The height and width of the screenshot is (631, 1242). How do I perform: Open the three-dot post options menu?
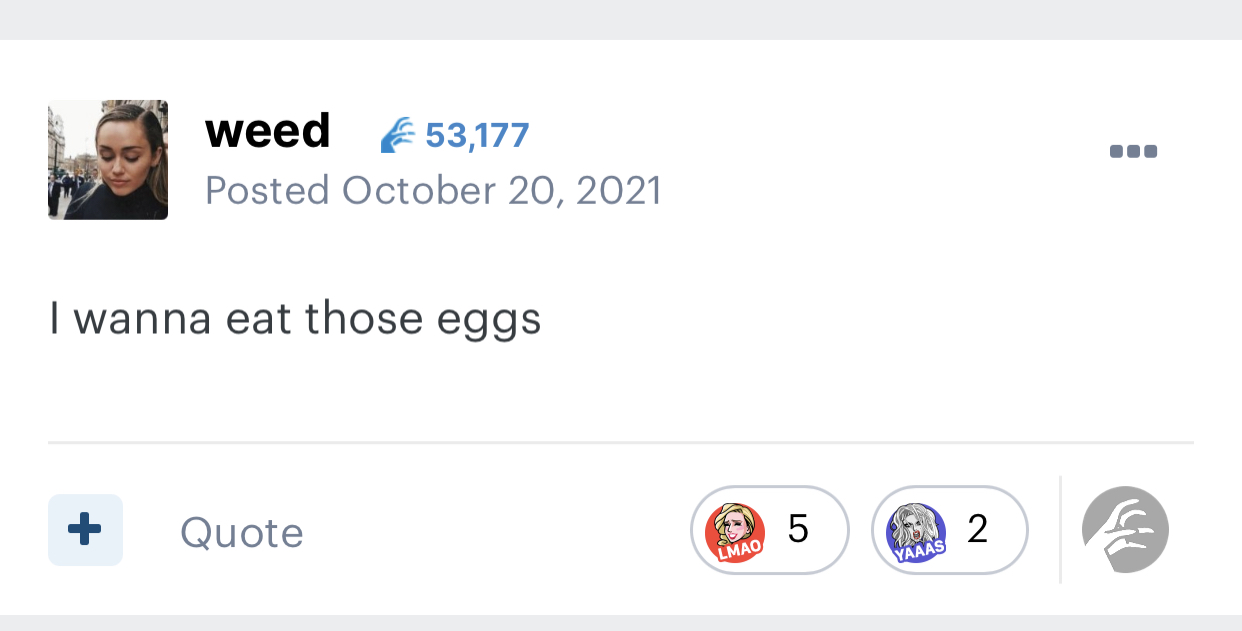pos(1133,152)
